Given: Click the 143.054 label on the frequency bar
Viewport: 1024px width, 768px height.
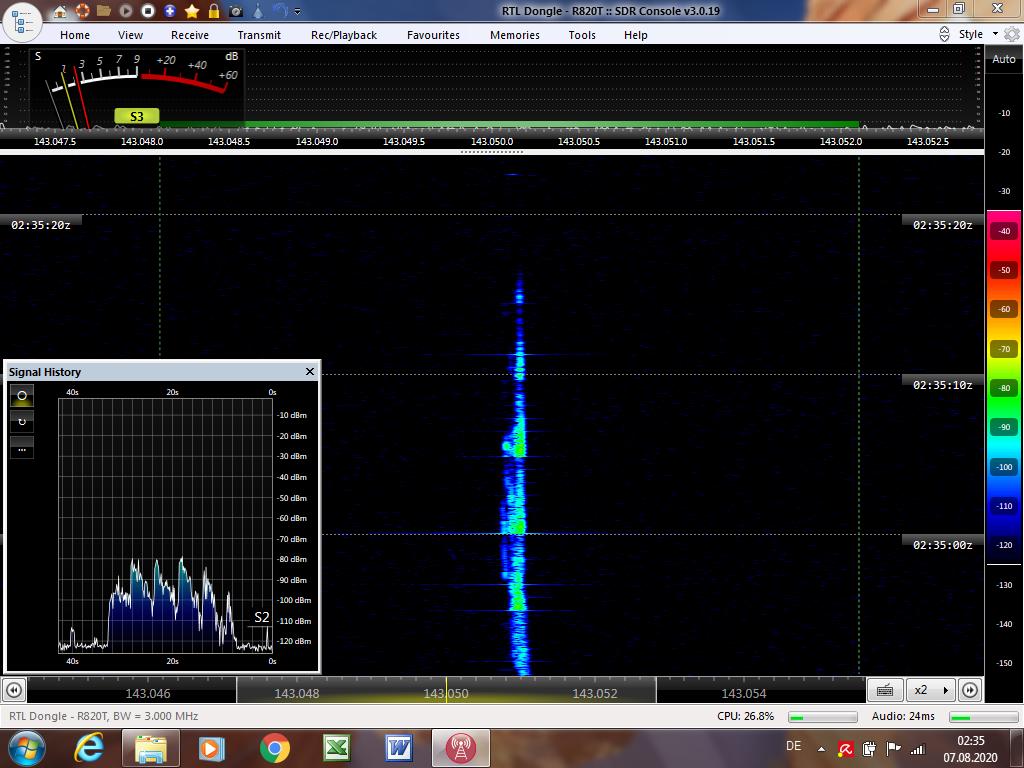Looking at the screenshot, I should click(x=744, y=694).
